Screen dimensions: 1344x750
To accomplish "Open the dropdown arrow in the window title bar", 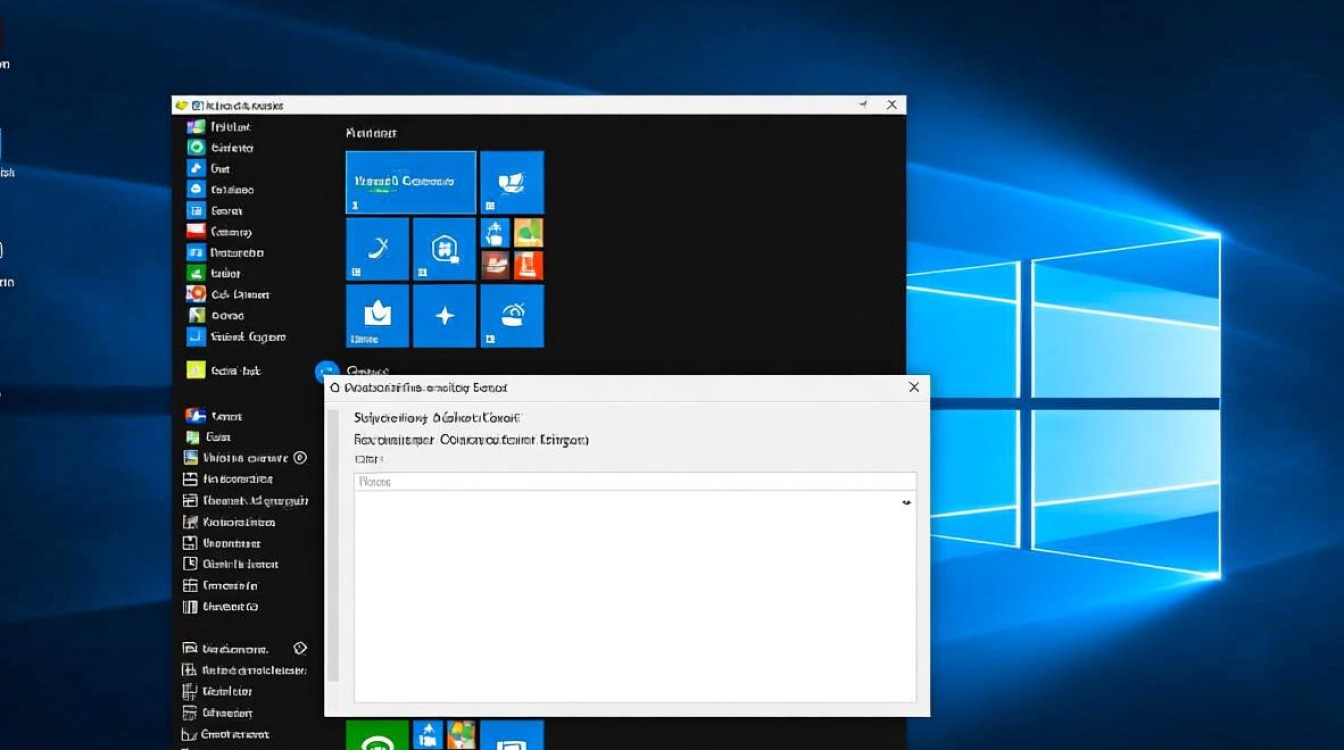I will click(x=862, y=105).
